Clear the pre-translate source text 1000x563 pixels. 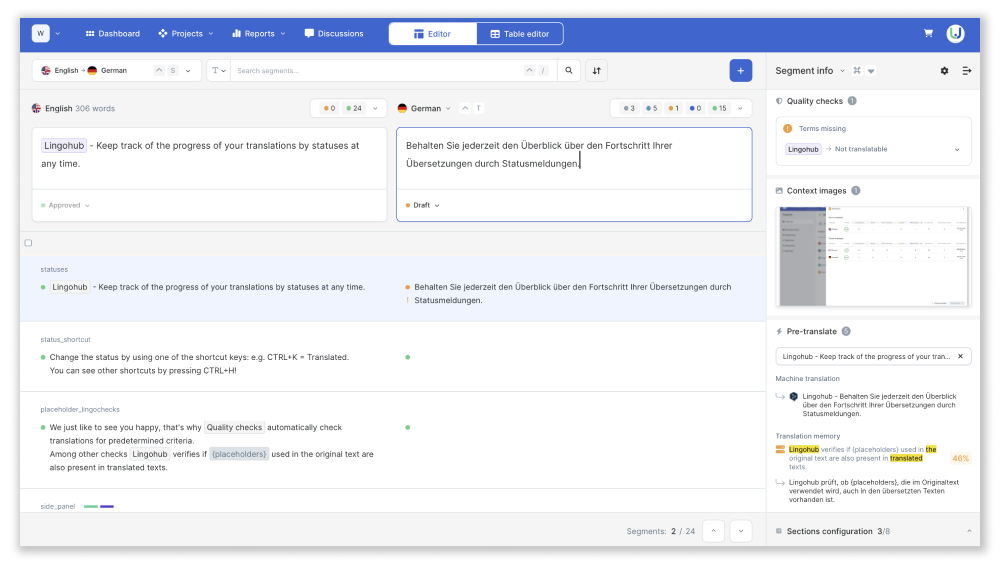[960, 356]
